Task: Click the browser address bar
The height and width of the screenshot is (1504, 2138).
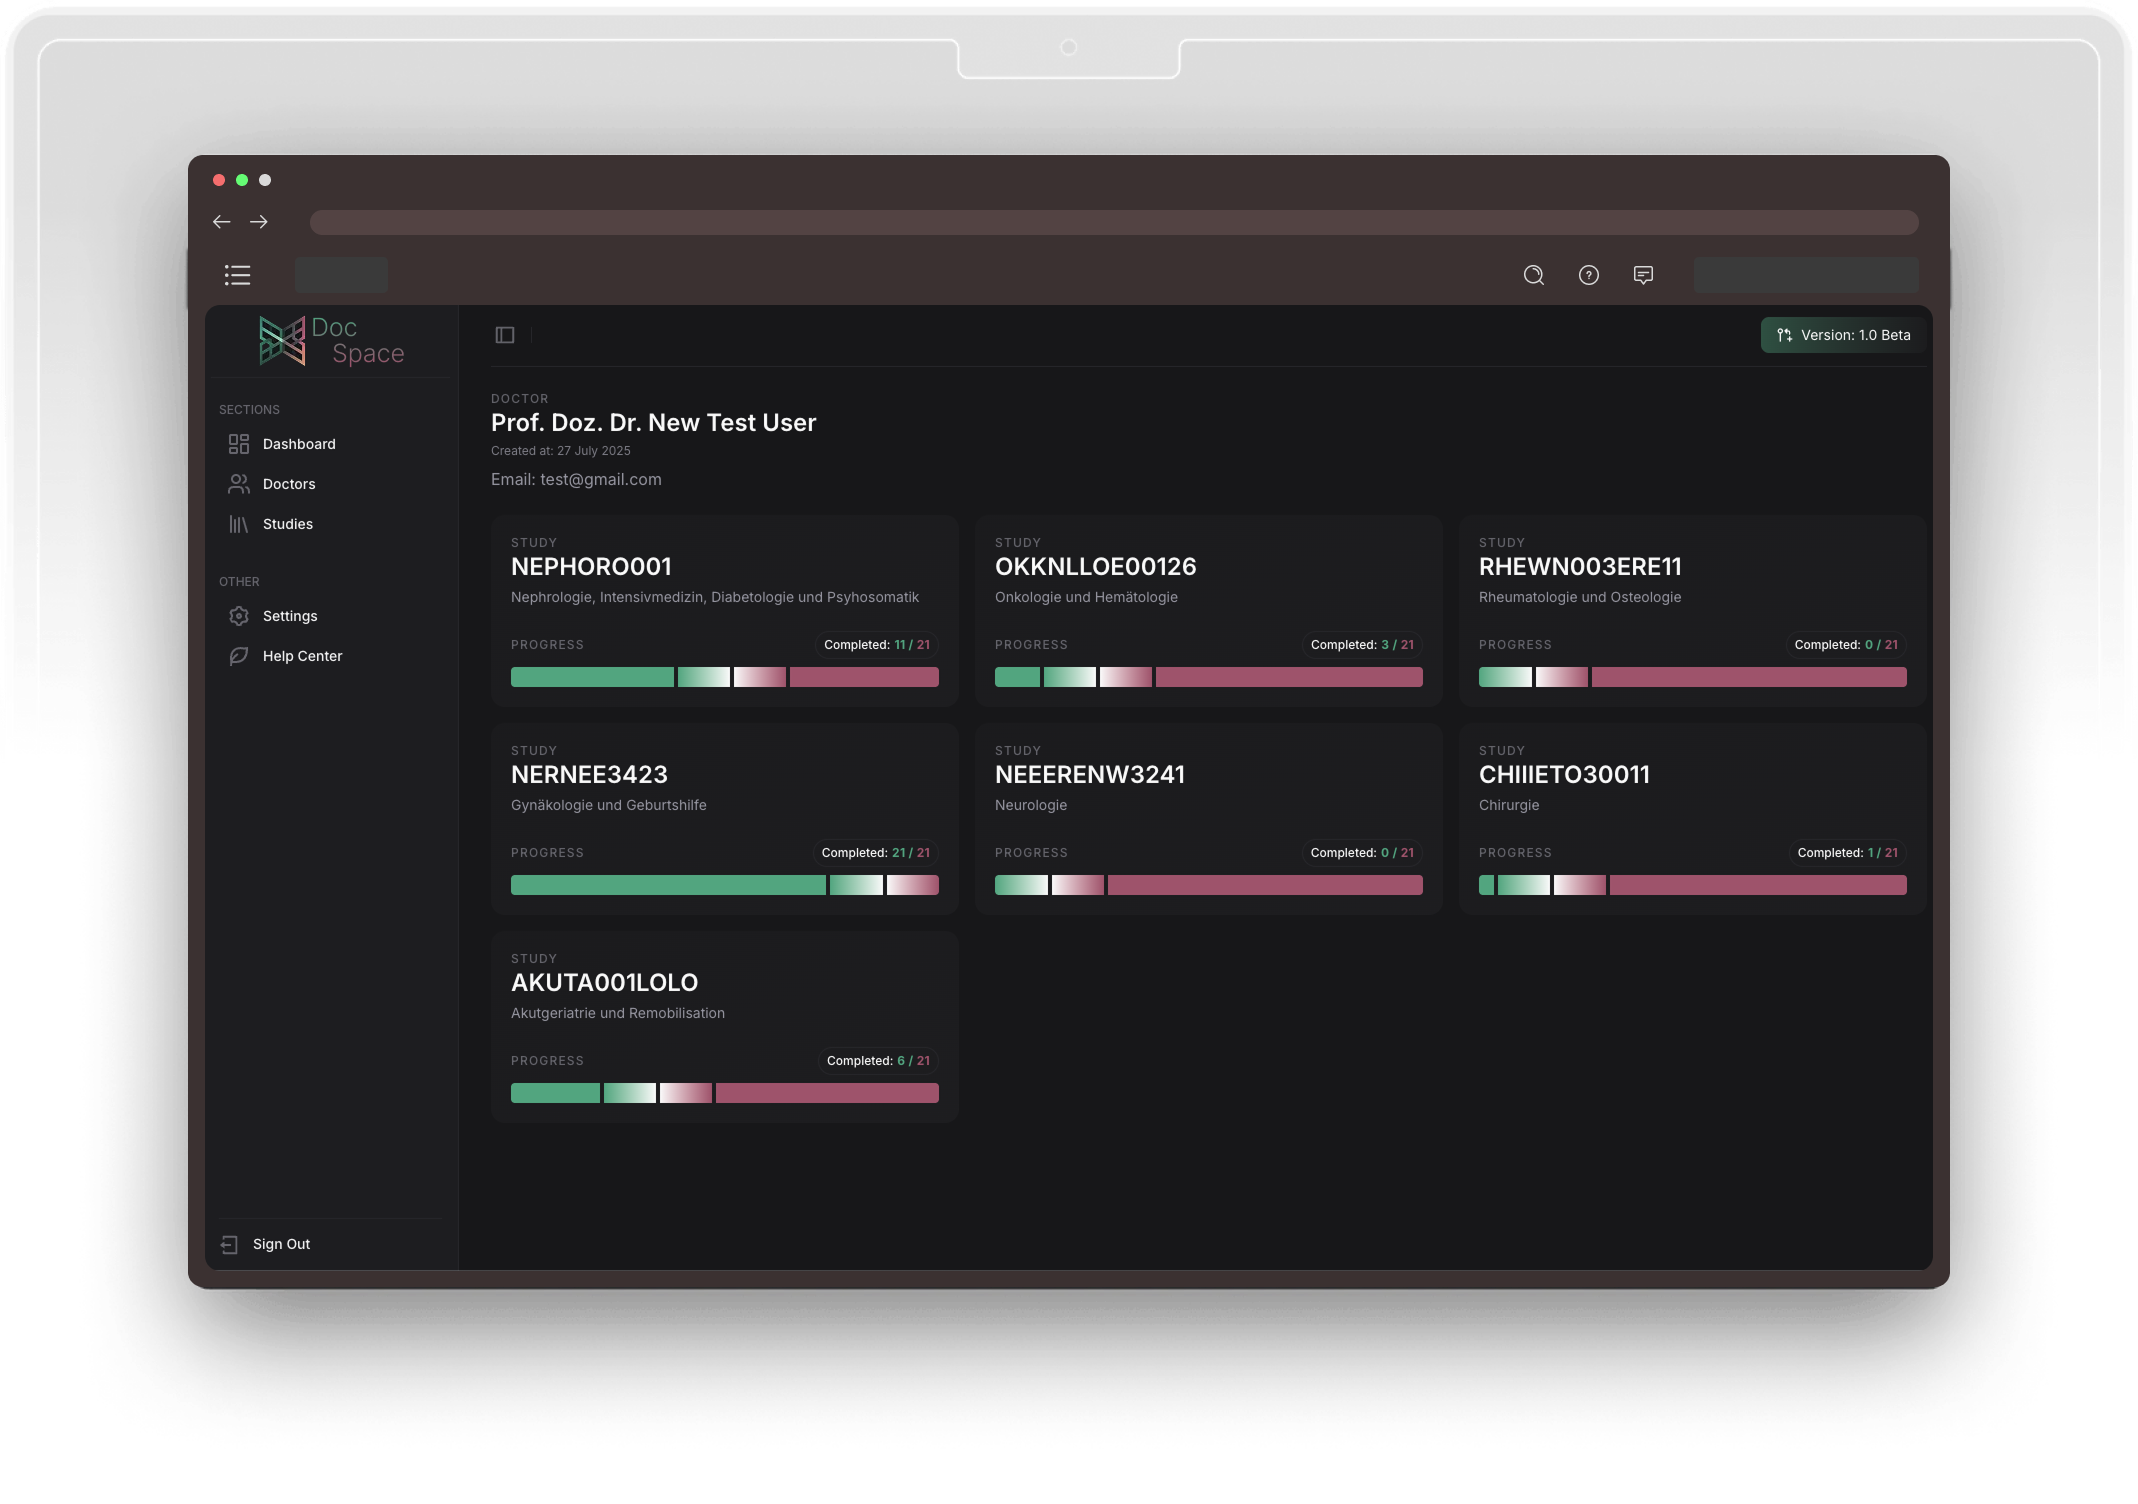Action: 1113,222
